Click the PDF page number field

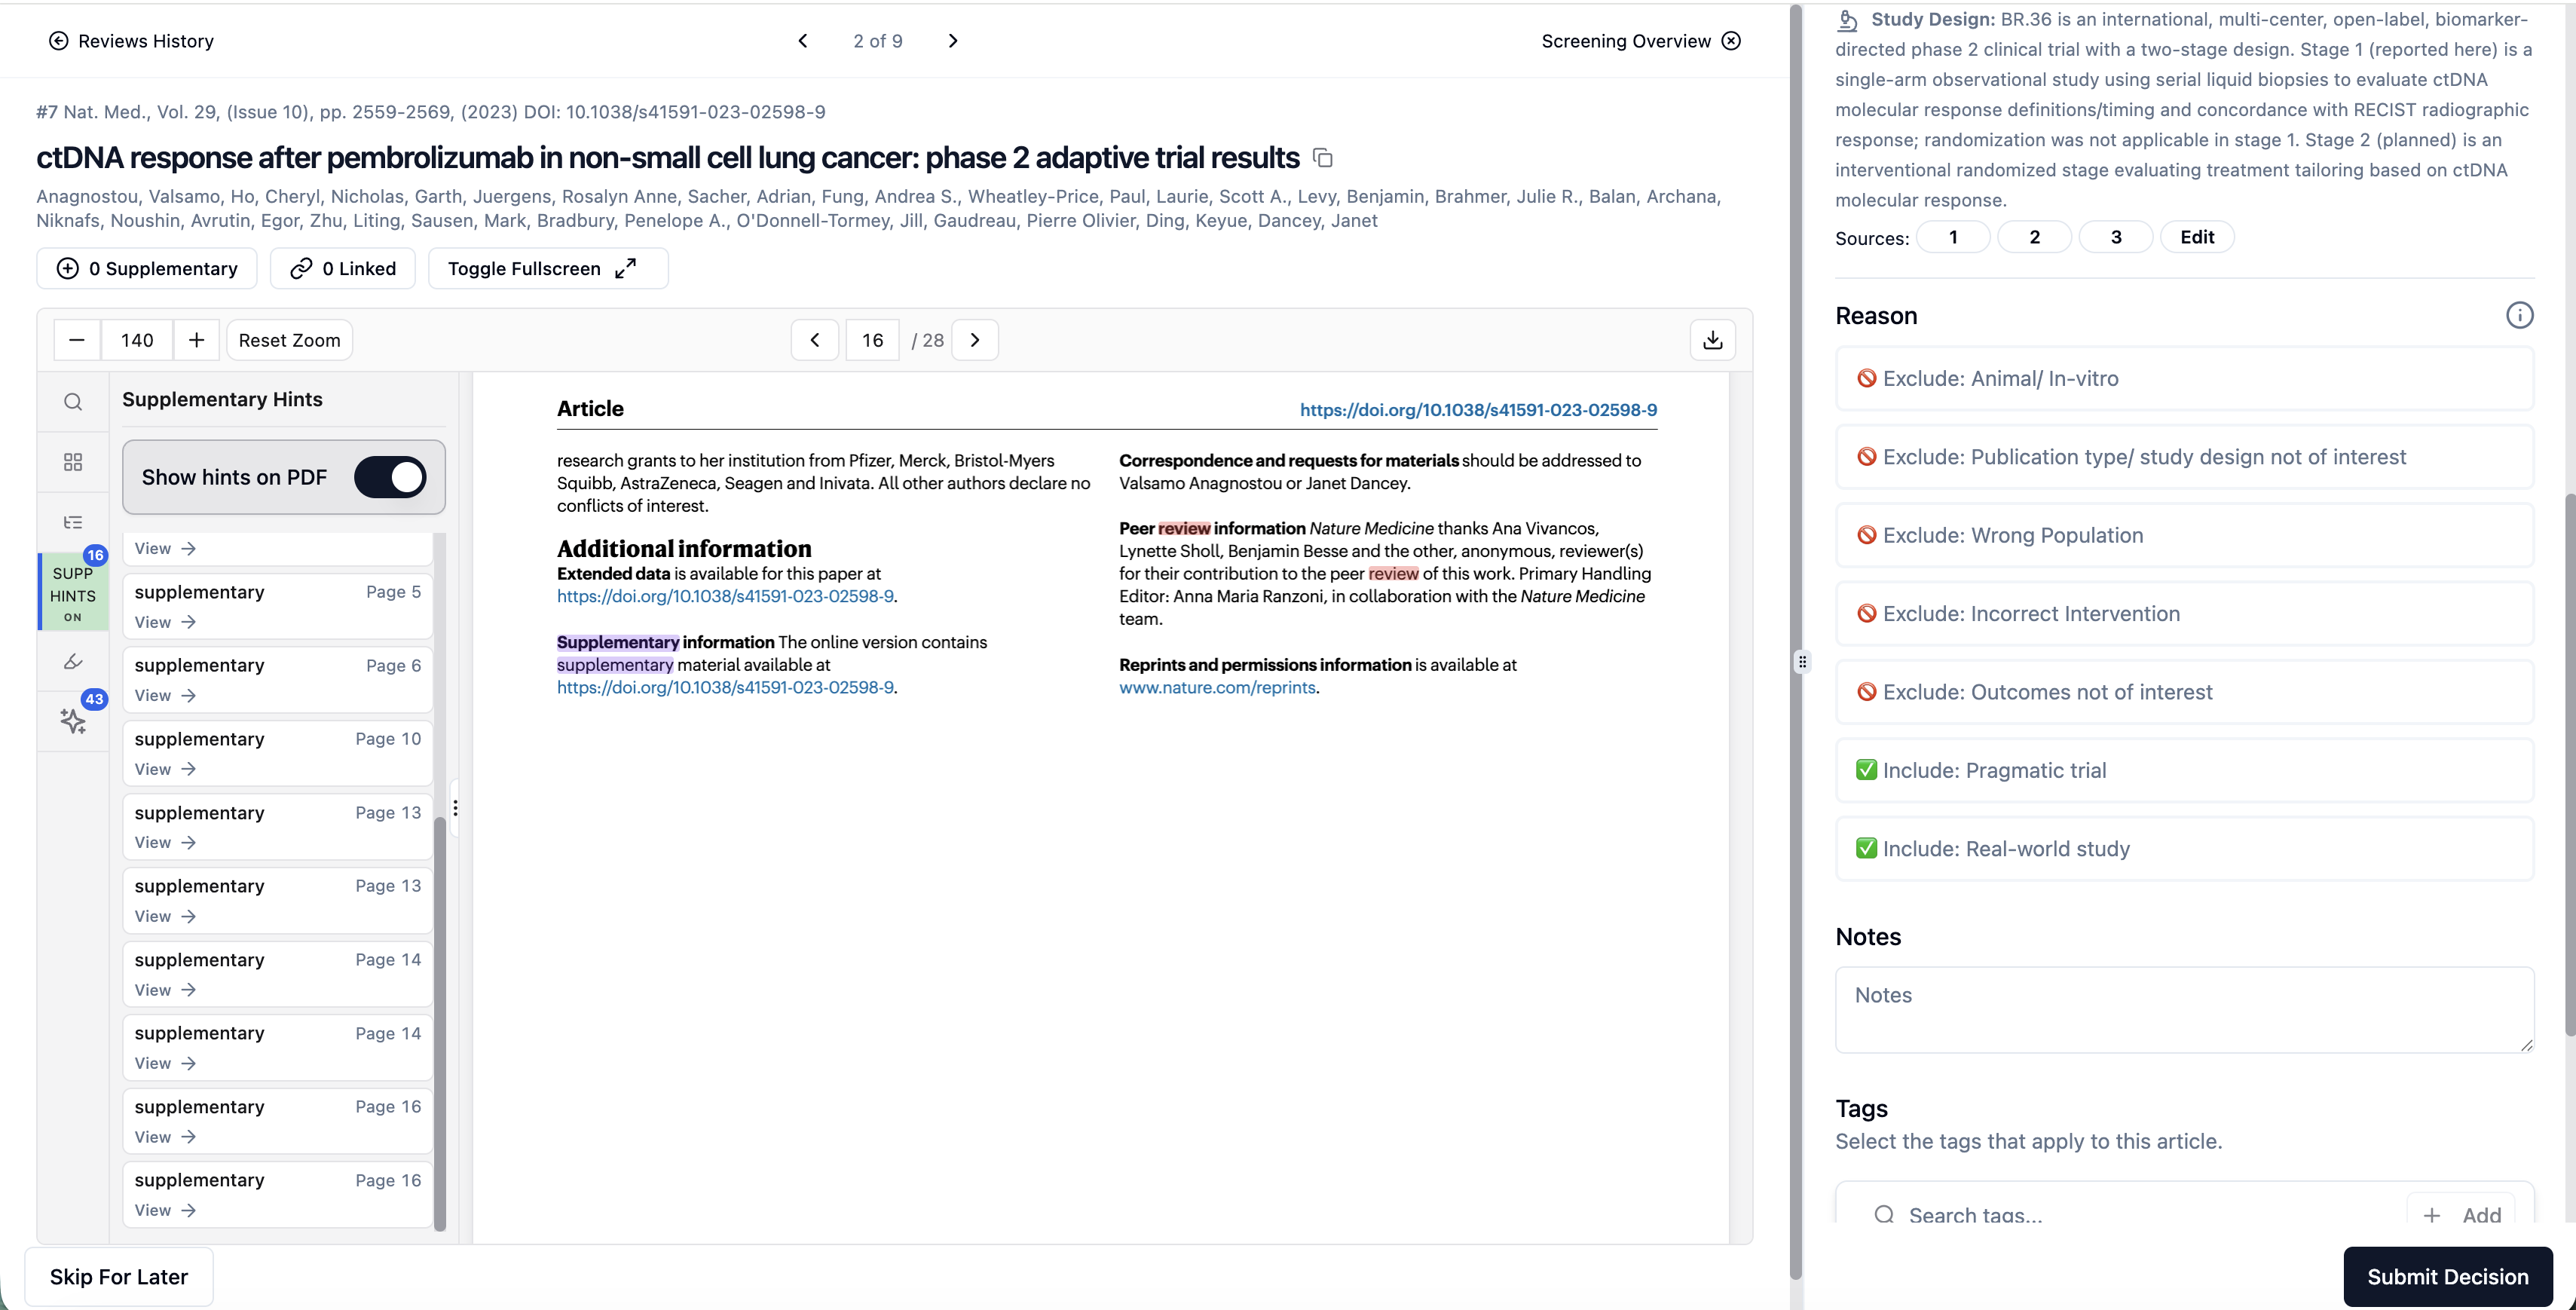click(873, 340)
